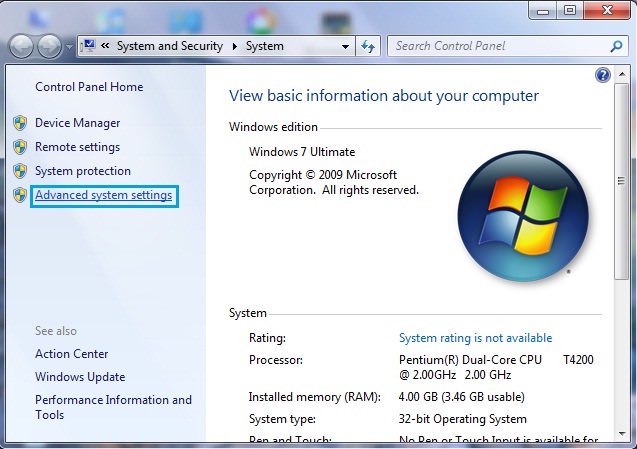The image size is (637, 449).
Task: Click the 32-bit Operating System value
Action: pos(462,419)
